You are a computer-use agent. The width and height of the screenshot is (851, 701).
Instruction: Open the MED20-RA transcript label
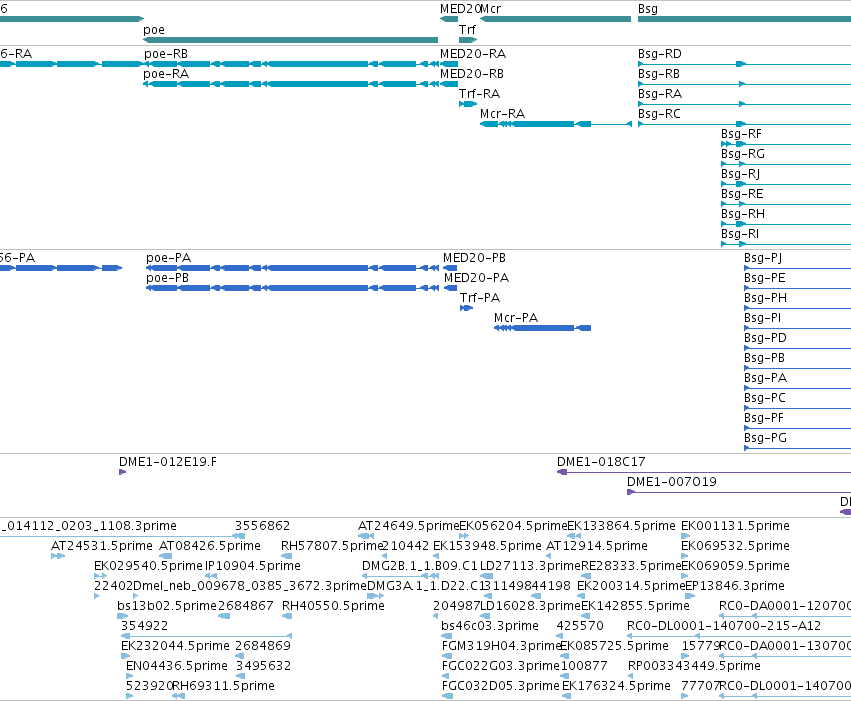point(473,54)
